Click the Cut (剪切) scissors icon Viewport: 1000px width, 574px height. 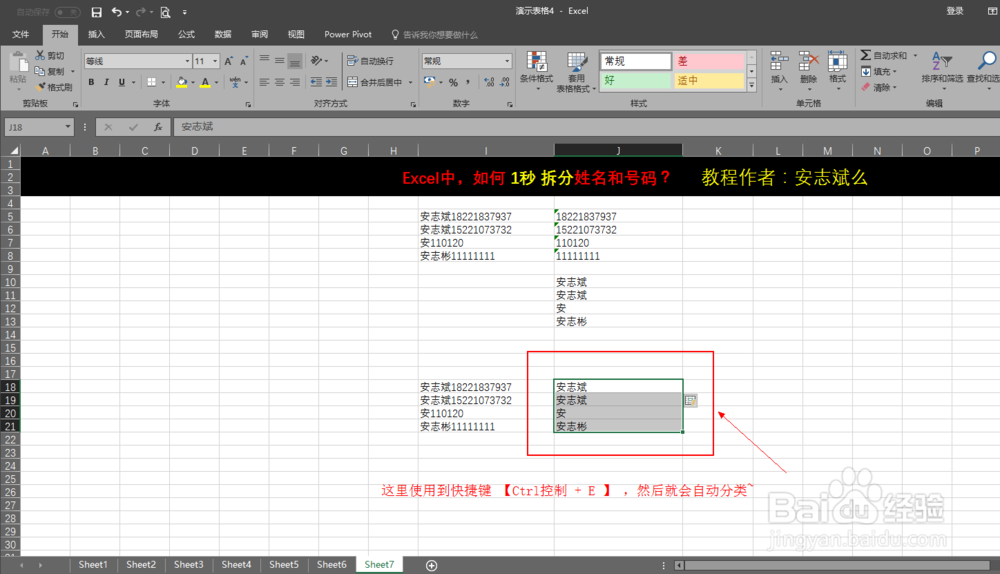click(x=40, y=55)
